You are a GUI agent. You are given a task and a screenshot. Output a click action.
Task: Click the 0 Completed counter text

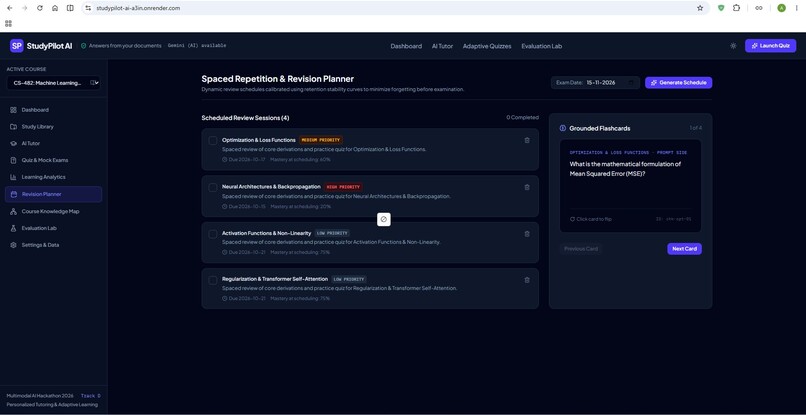[x=522, y=117]
